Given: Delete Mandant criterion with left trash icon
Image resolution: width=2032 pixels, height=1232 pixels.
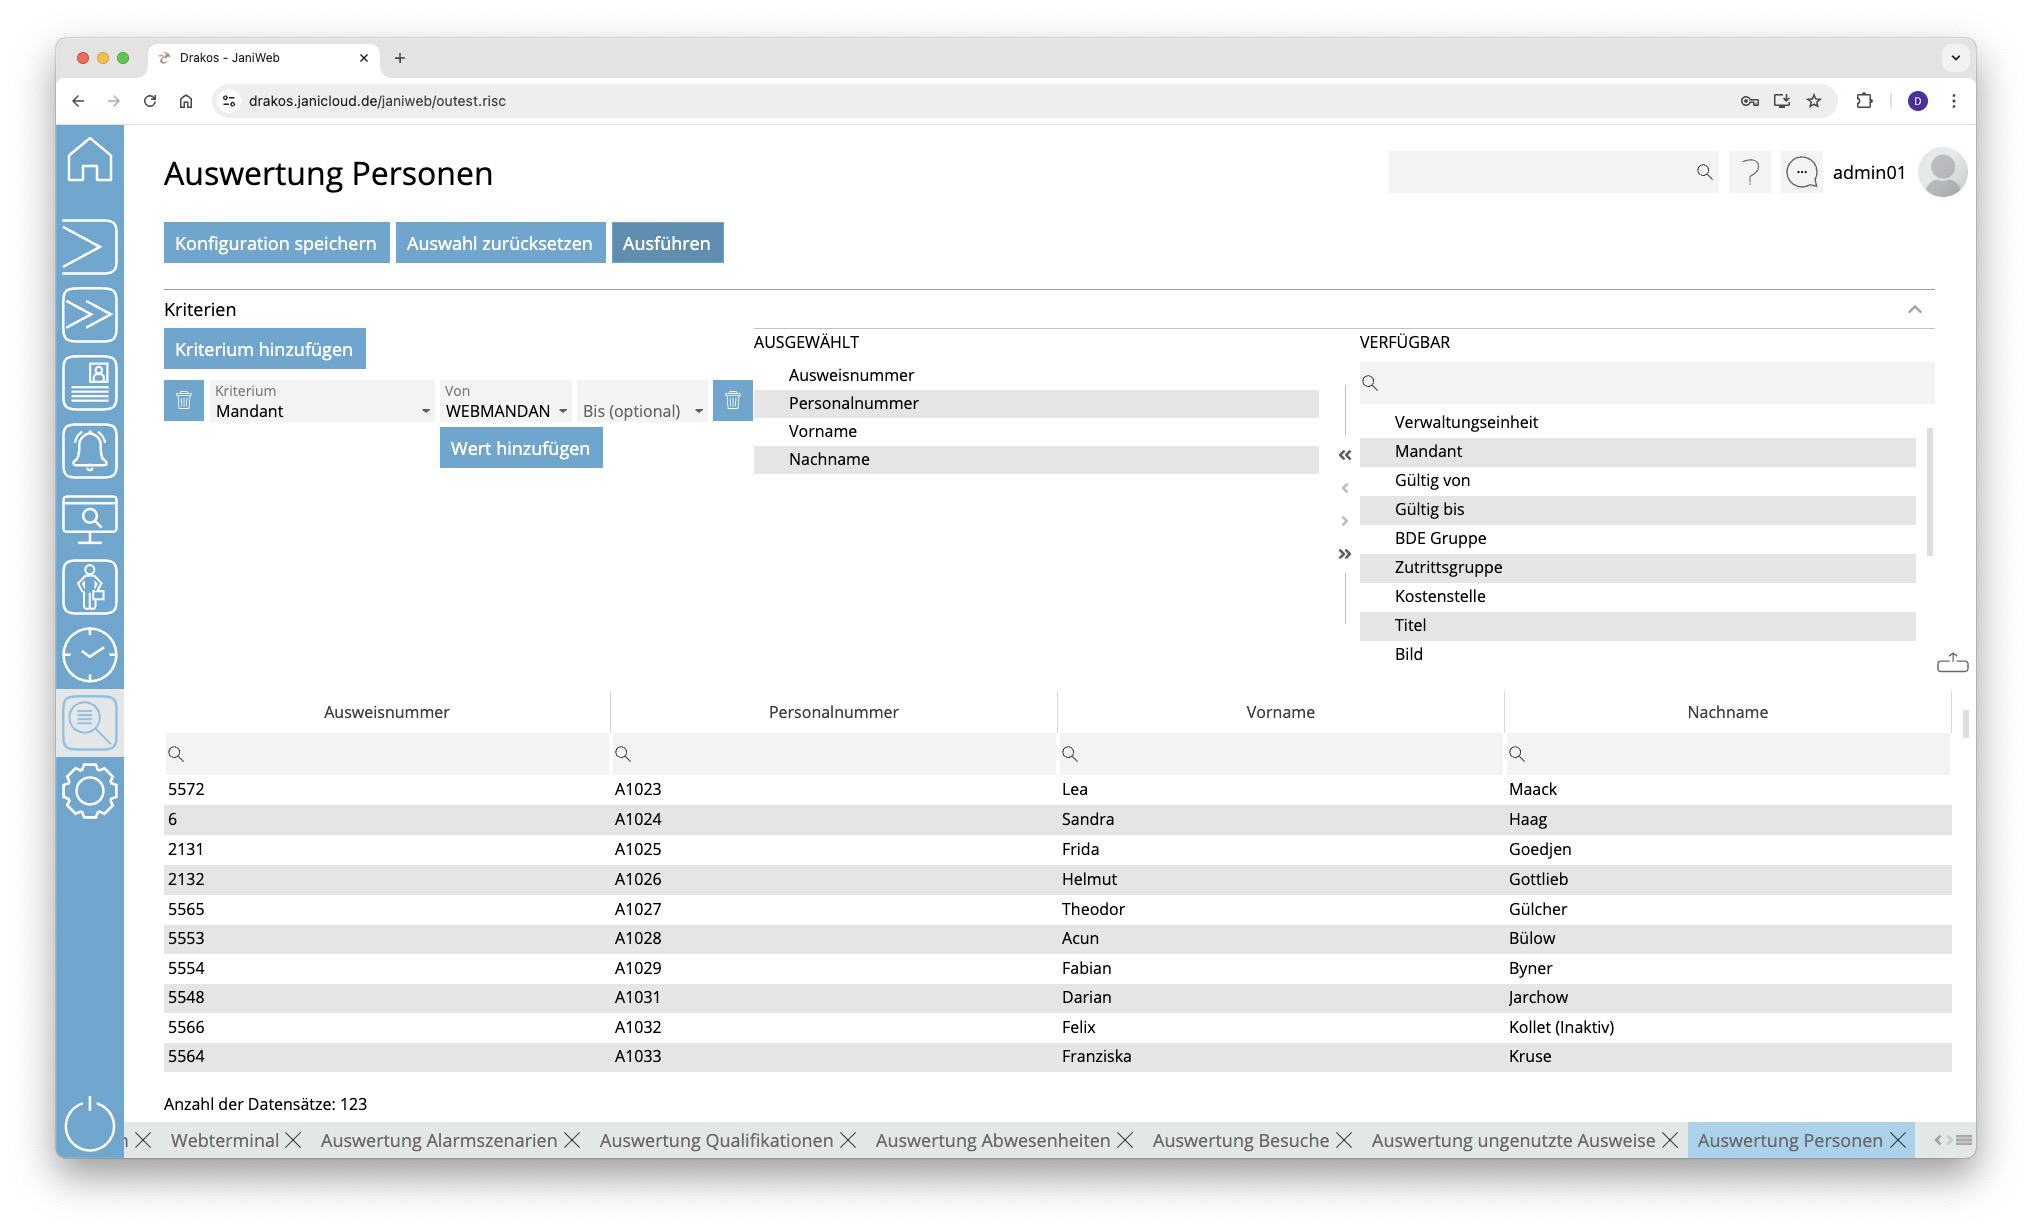Looking at the screenshot, I should tap(184, 401).
